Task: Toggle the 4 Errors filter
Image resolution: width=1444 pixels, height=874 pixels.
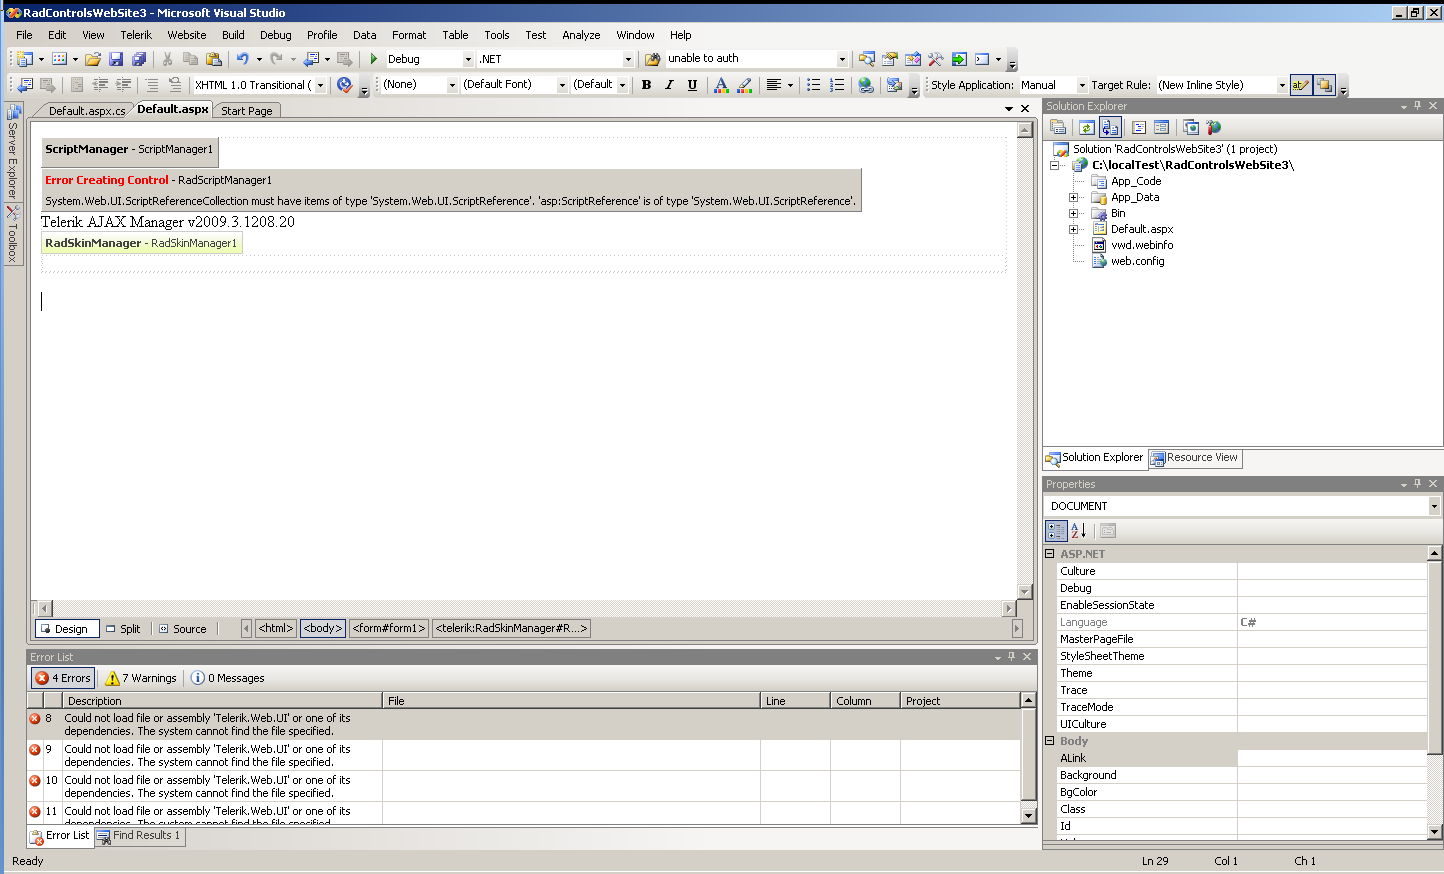Action: [64, 678]
